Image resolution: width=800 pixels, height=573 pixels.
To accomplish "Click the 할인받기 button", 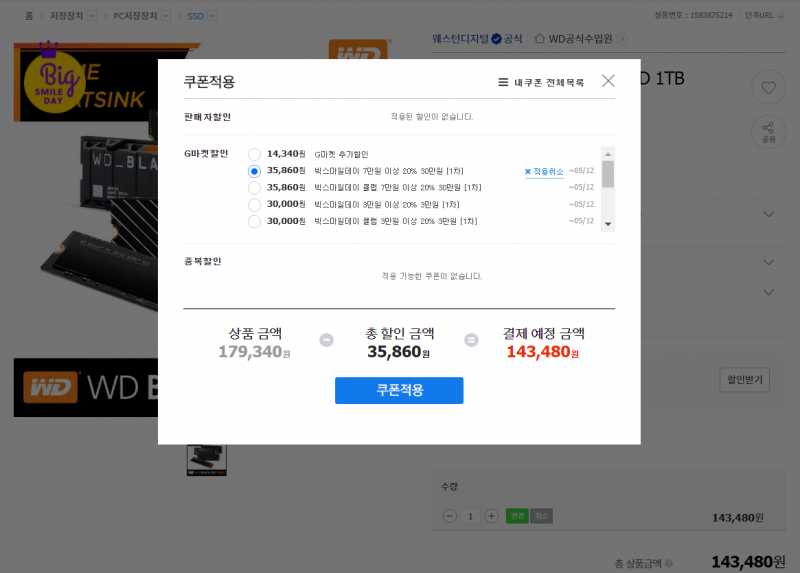I will click(x=744, y=380).
